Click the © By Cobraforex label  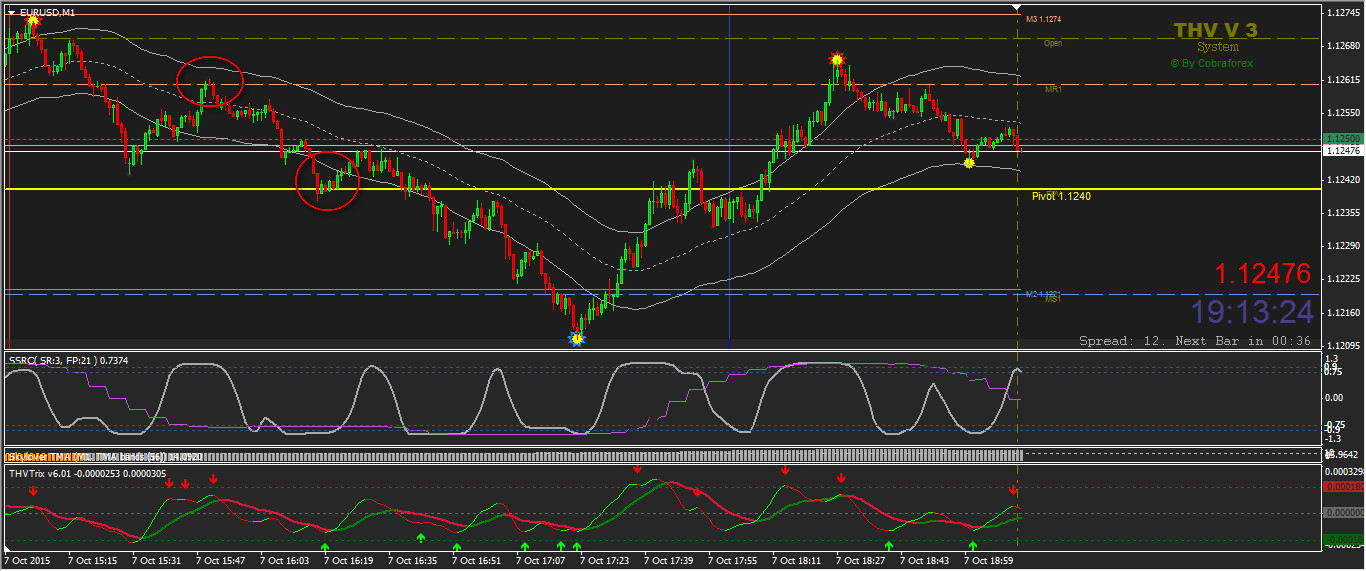tap(1211, 63)
